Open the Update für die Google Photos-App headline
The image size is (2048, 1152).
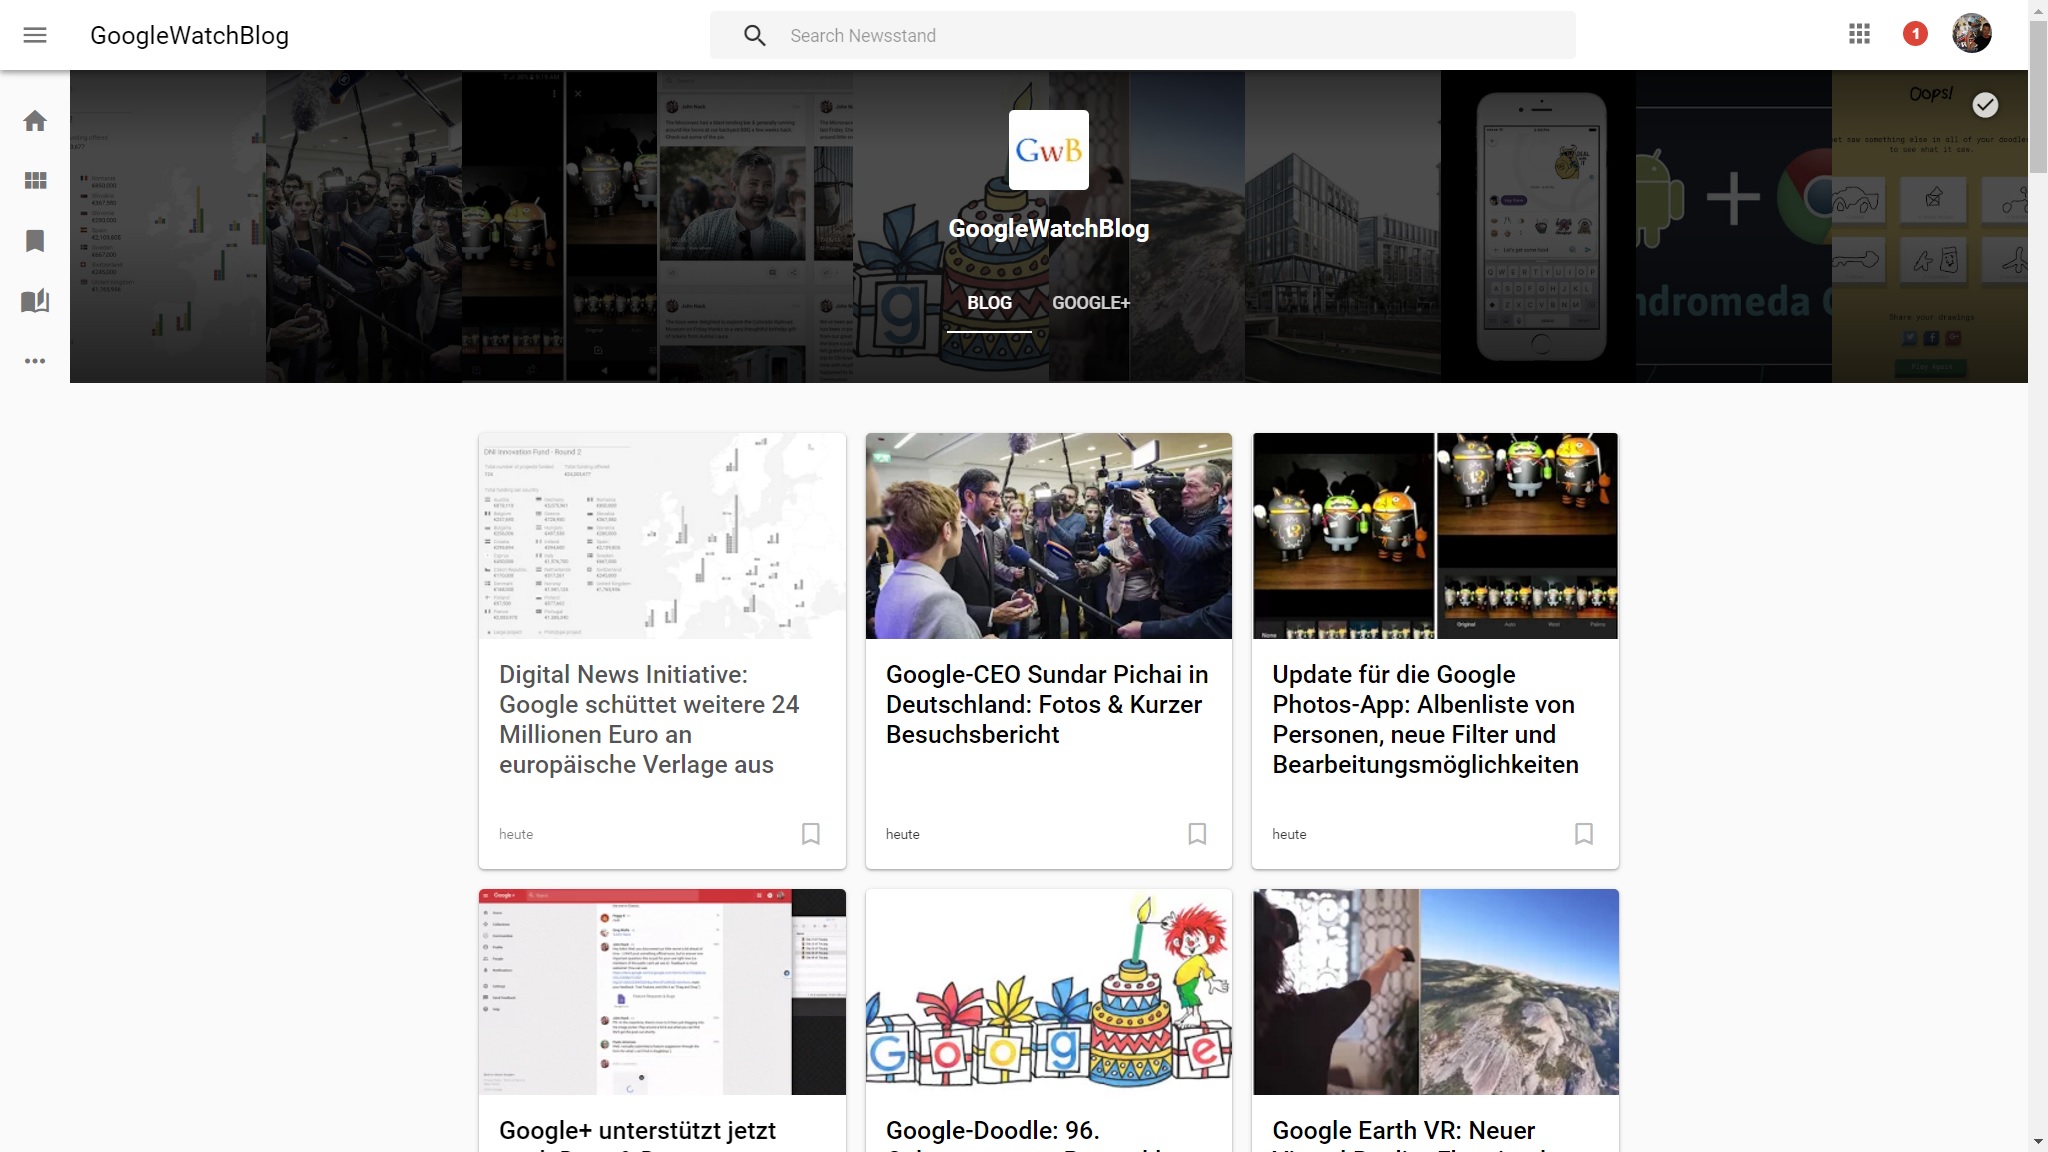click(1424, 719)
